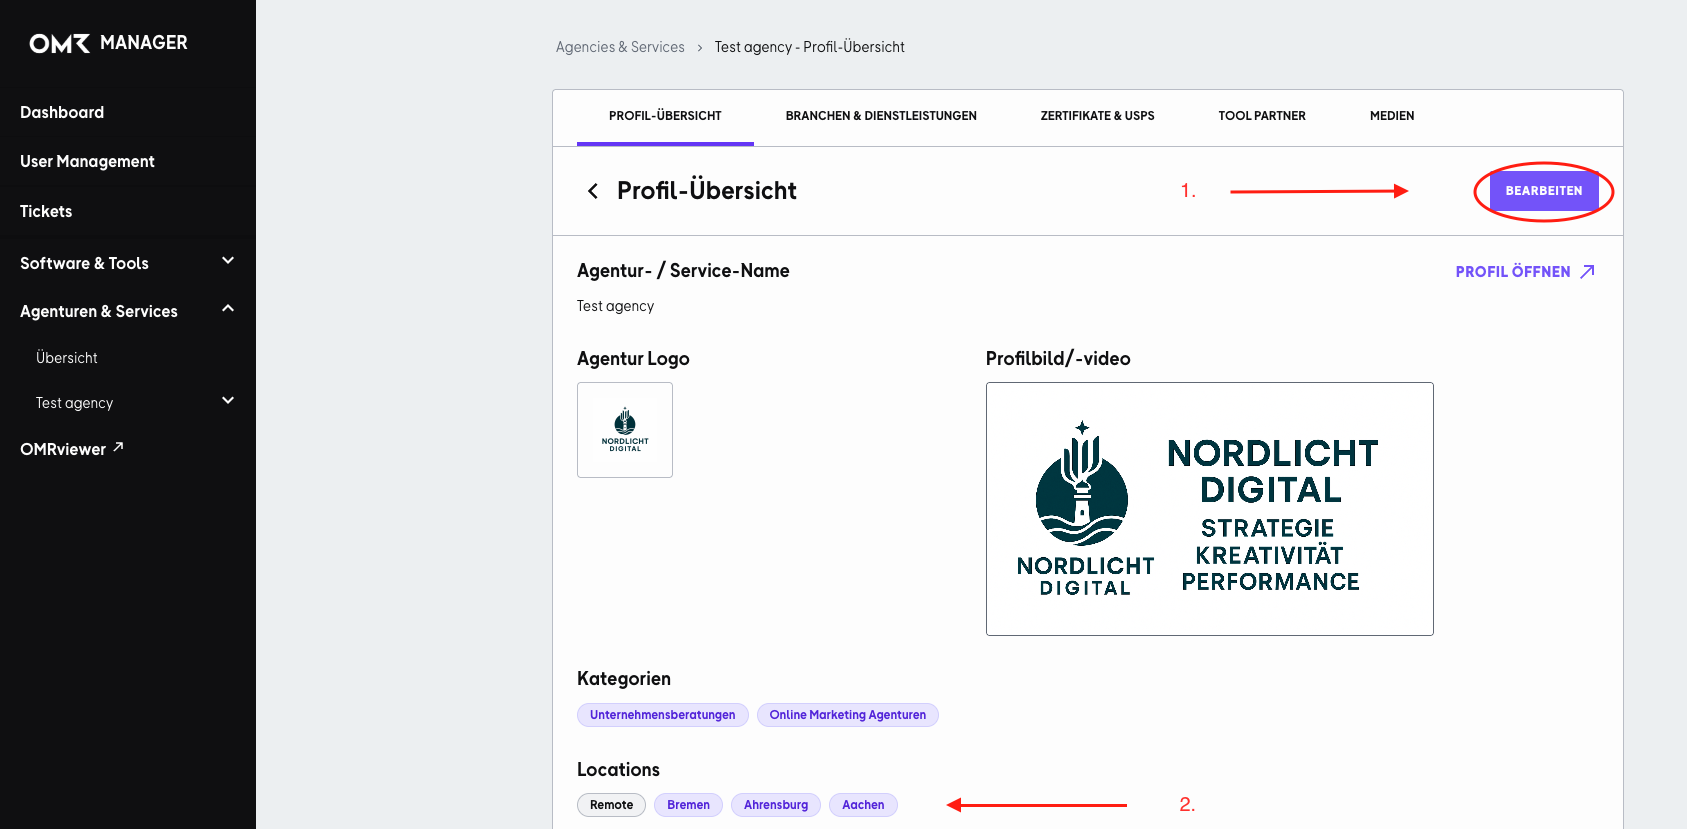Switch to Branchen & Dienstleistungen tab
This screenshot has height=829, width=1687.
coord(881,116)
